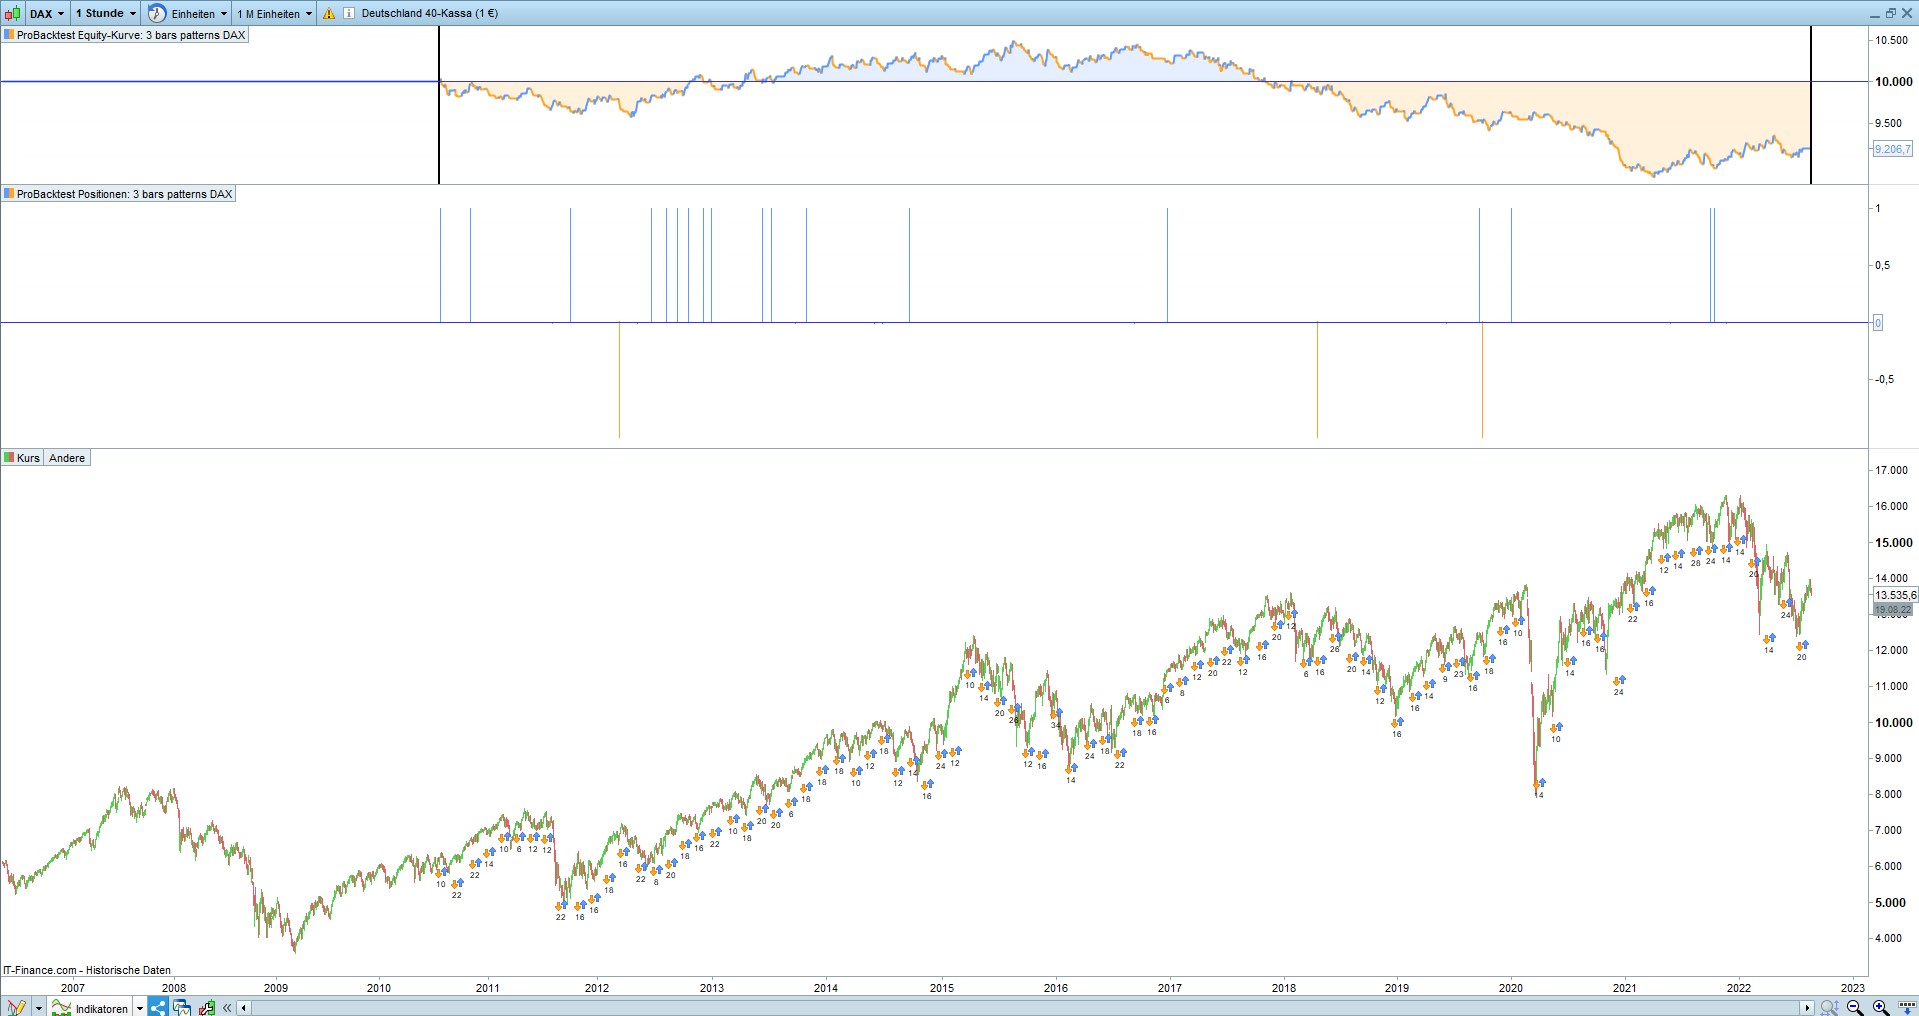Select the ProBacktest Positionen panel label
The image size is (1919, 1016).
[x=118, y=194]
